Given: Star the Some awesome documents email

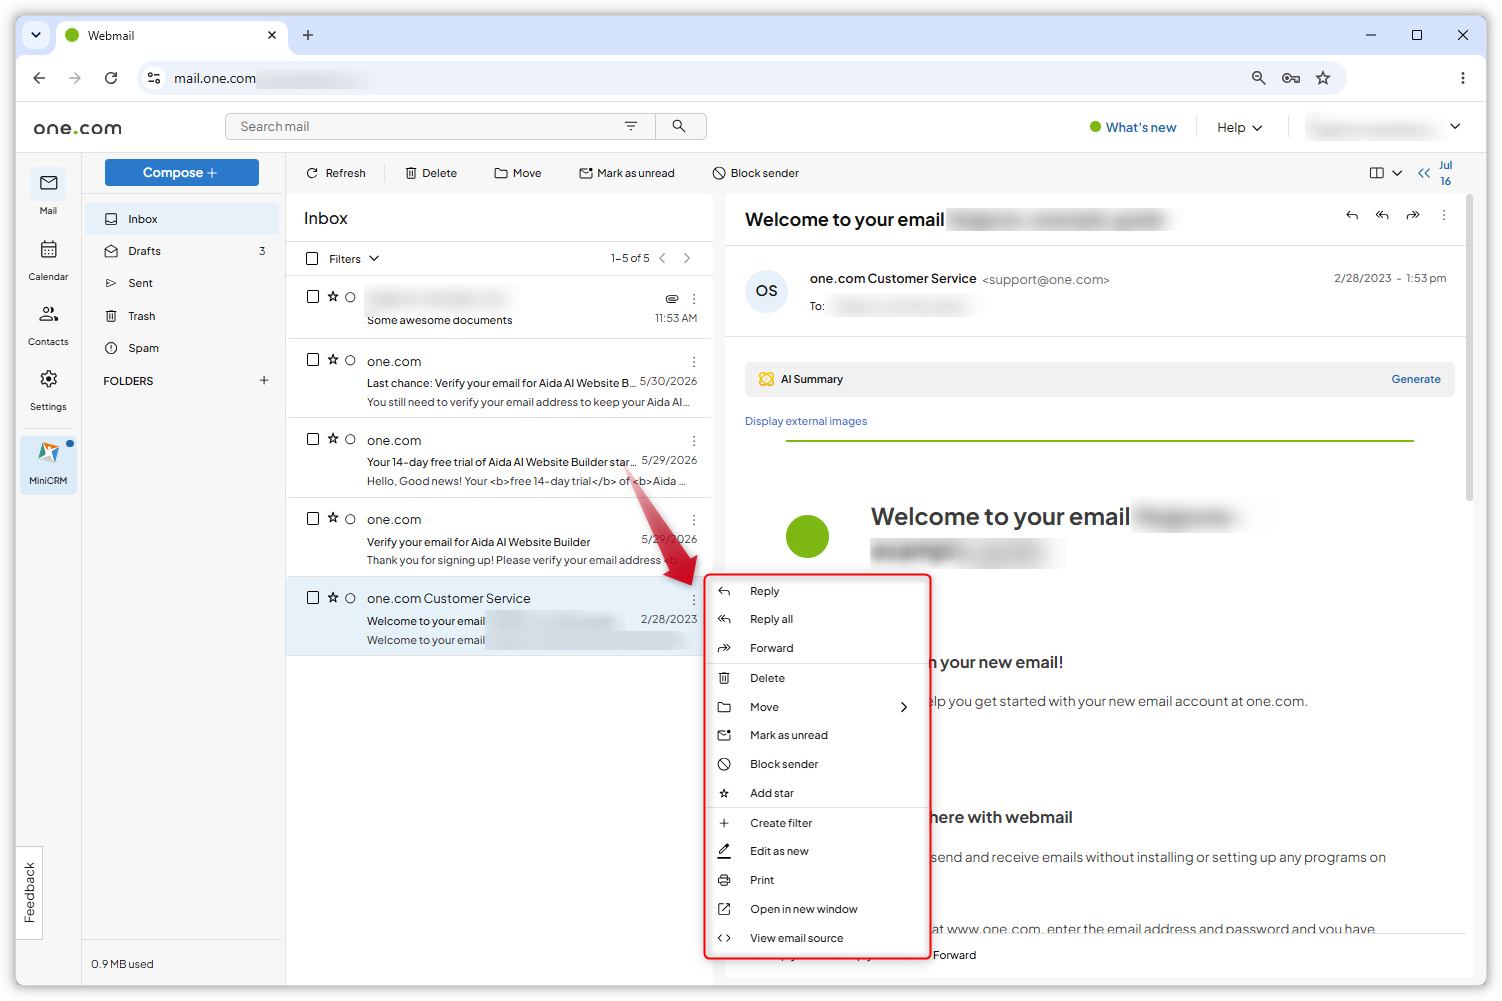Looking at the screenshot, I should pyautogui.click(x=333, y=296).
